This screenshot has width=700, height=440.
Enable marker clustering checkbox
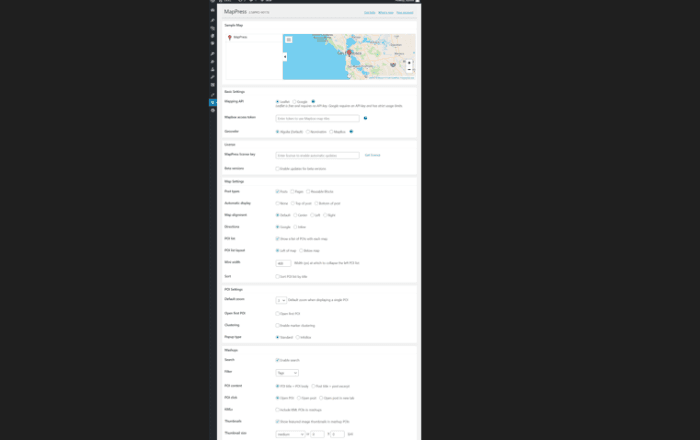tap(277, 325)
